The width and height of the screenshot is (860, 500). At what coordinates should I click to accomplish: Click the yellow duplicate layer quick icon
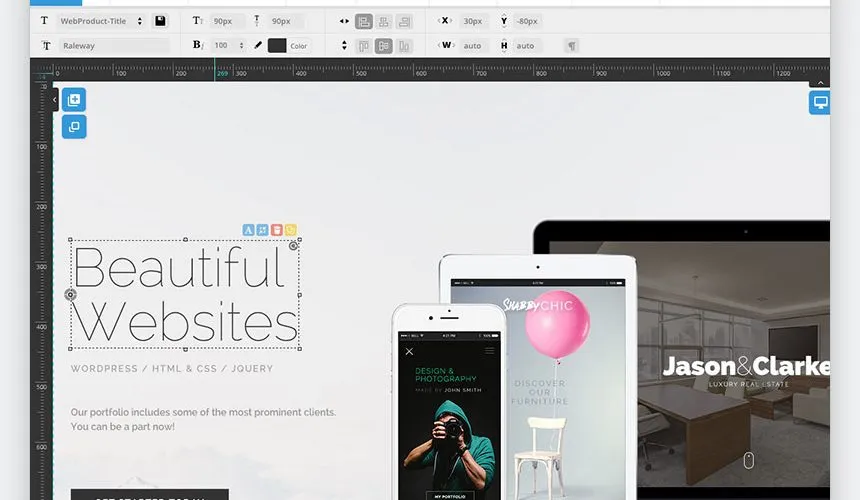(291, 230)
